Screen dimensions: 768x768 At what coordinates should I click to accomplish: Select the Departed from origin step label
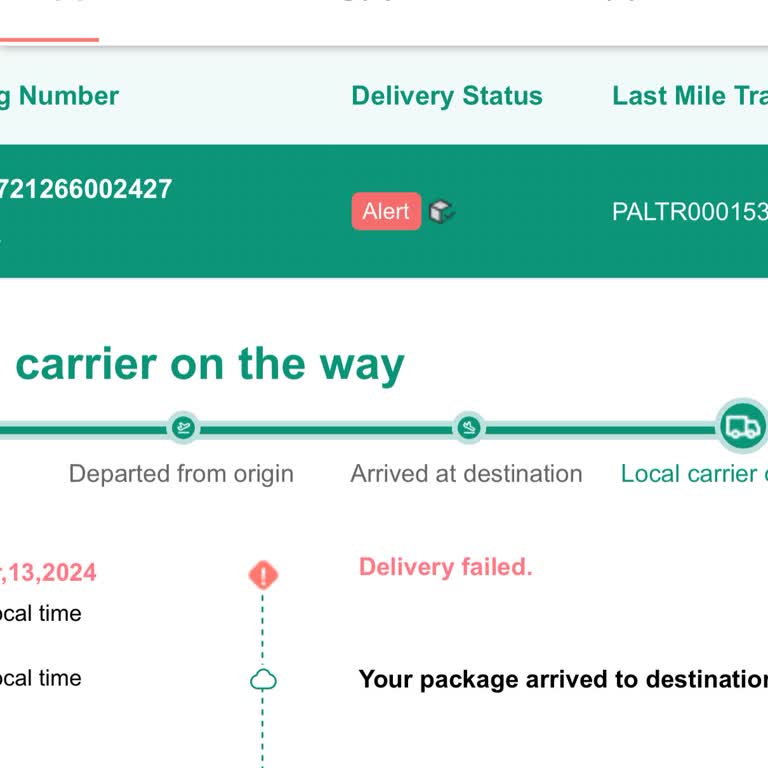pyautogui.click(x=181, y=474)
